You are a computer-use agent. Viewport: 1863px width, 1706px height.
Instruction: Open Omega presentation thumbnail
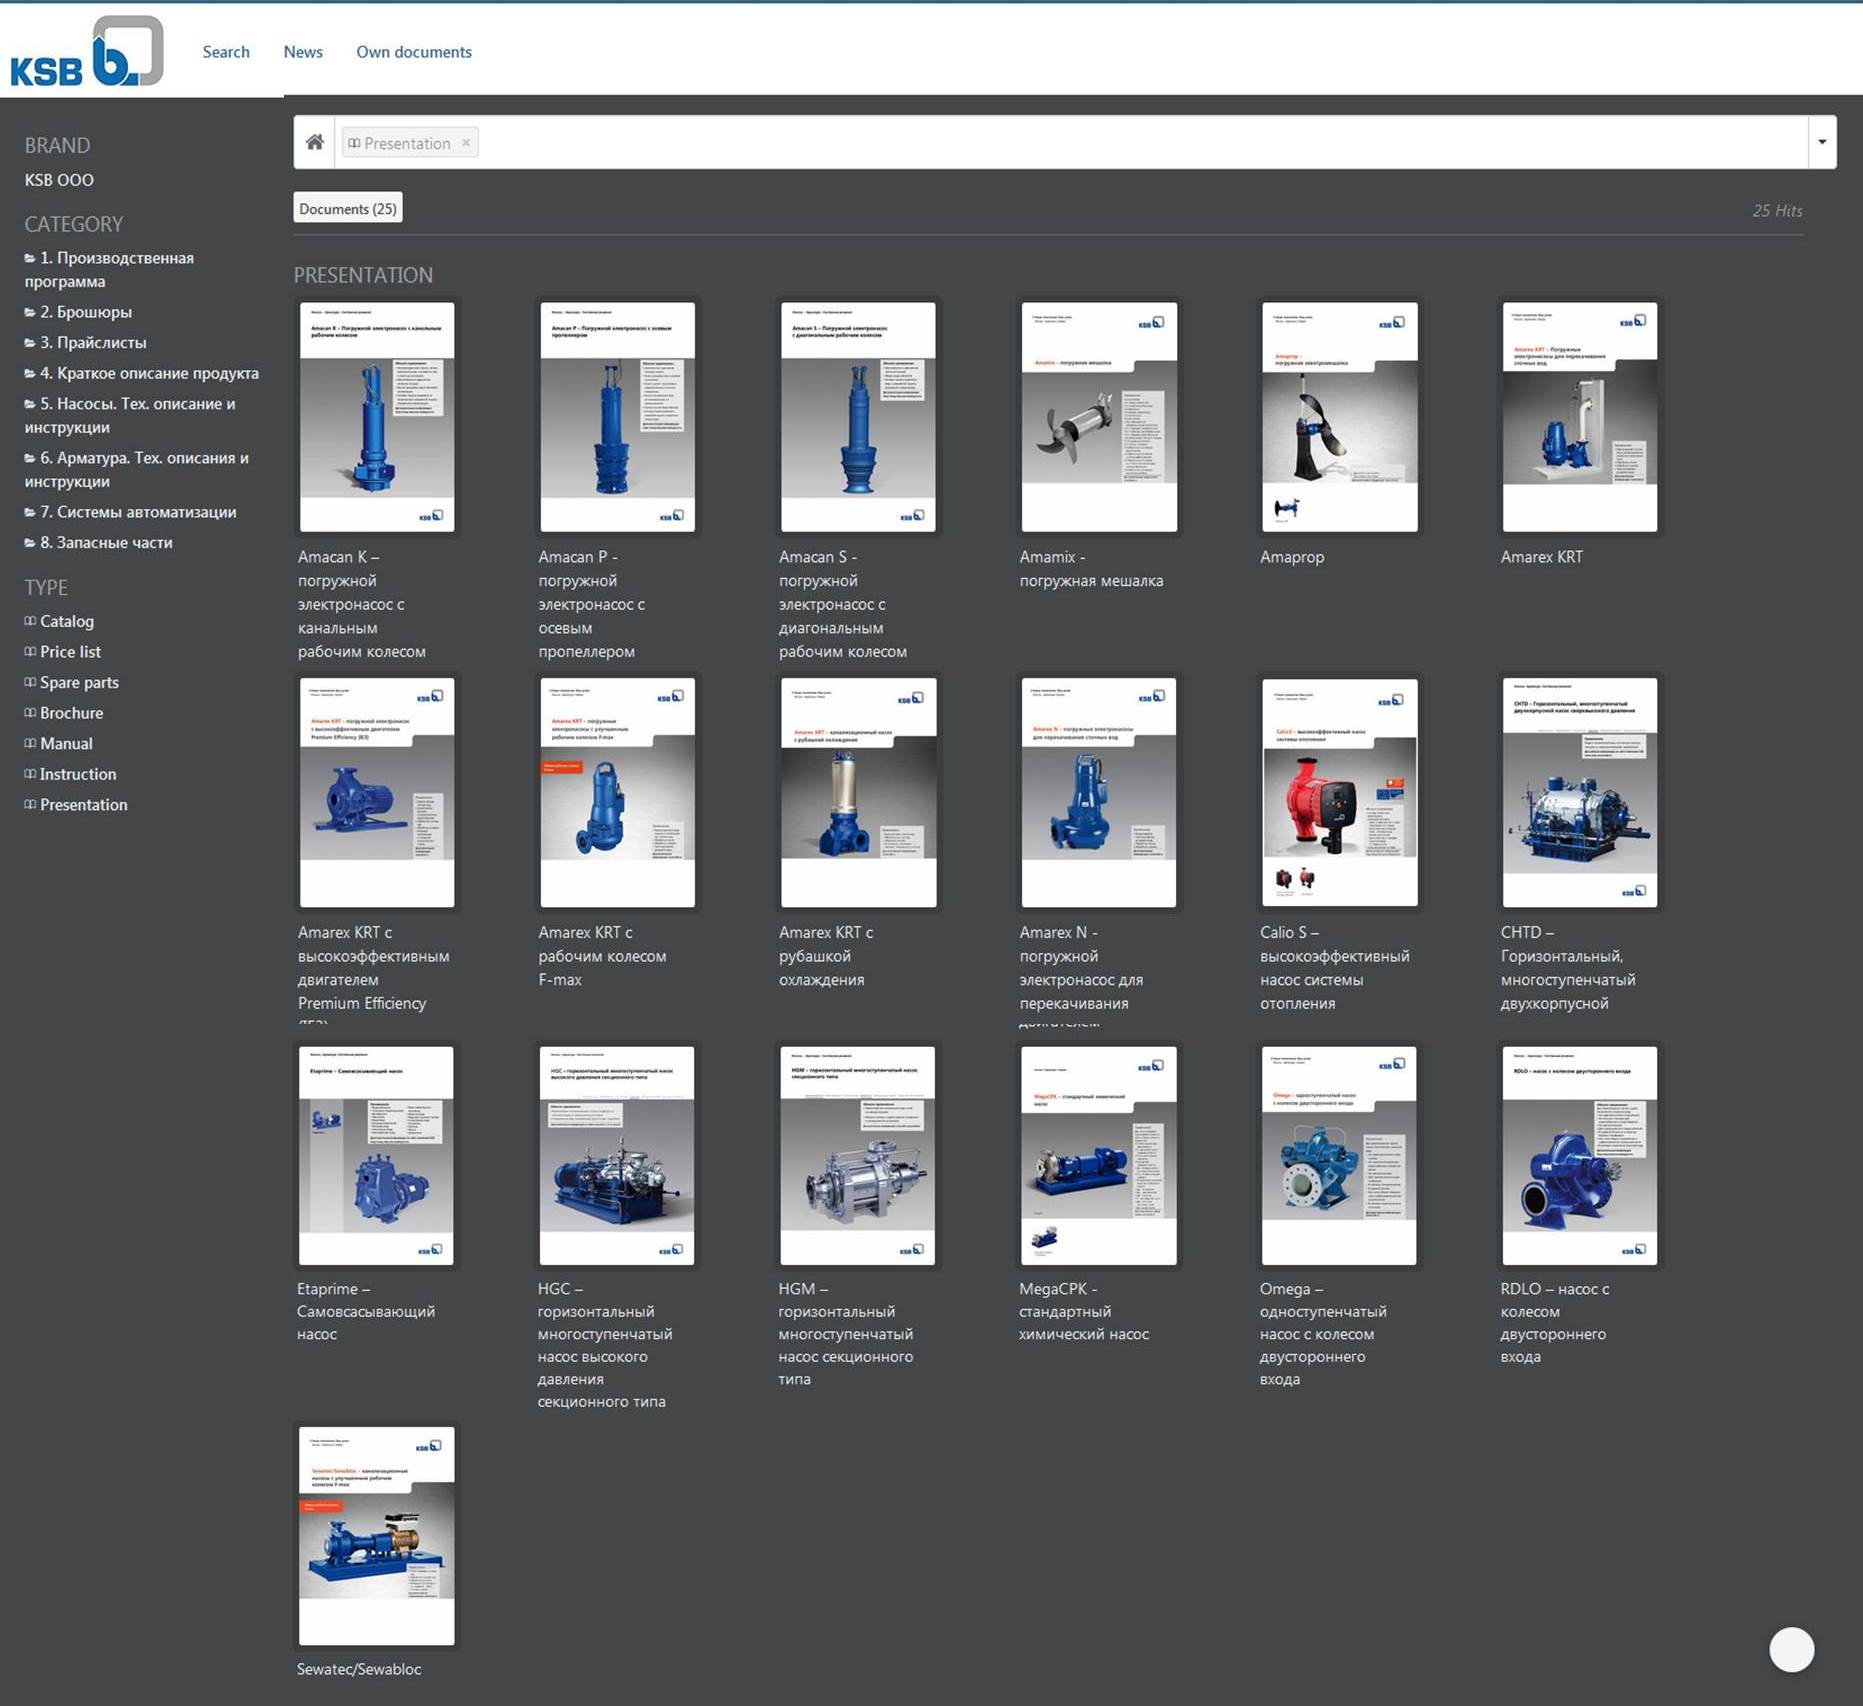(1339, 1156)
